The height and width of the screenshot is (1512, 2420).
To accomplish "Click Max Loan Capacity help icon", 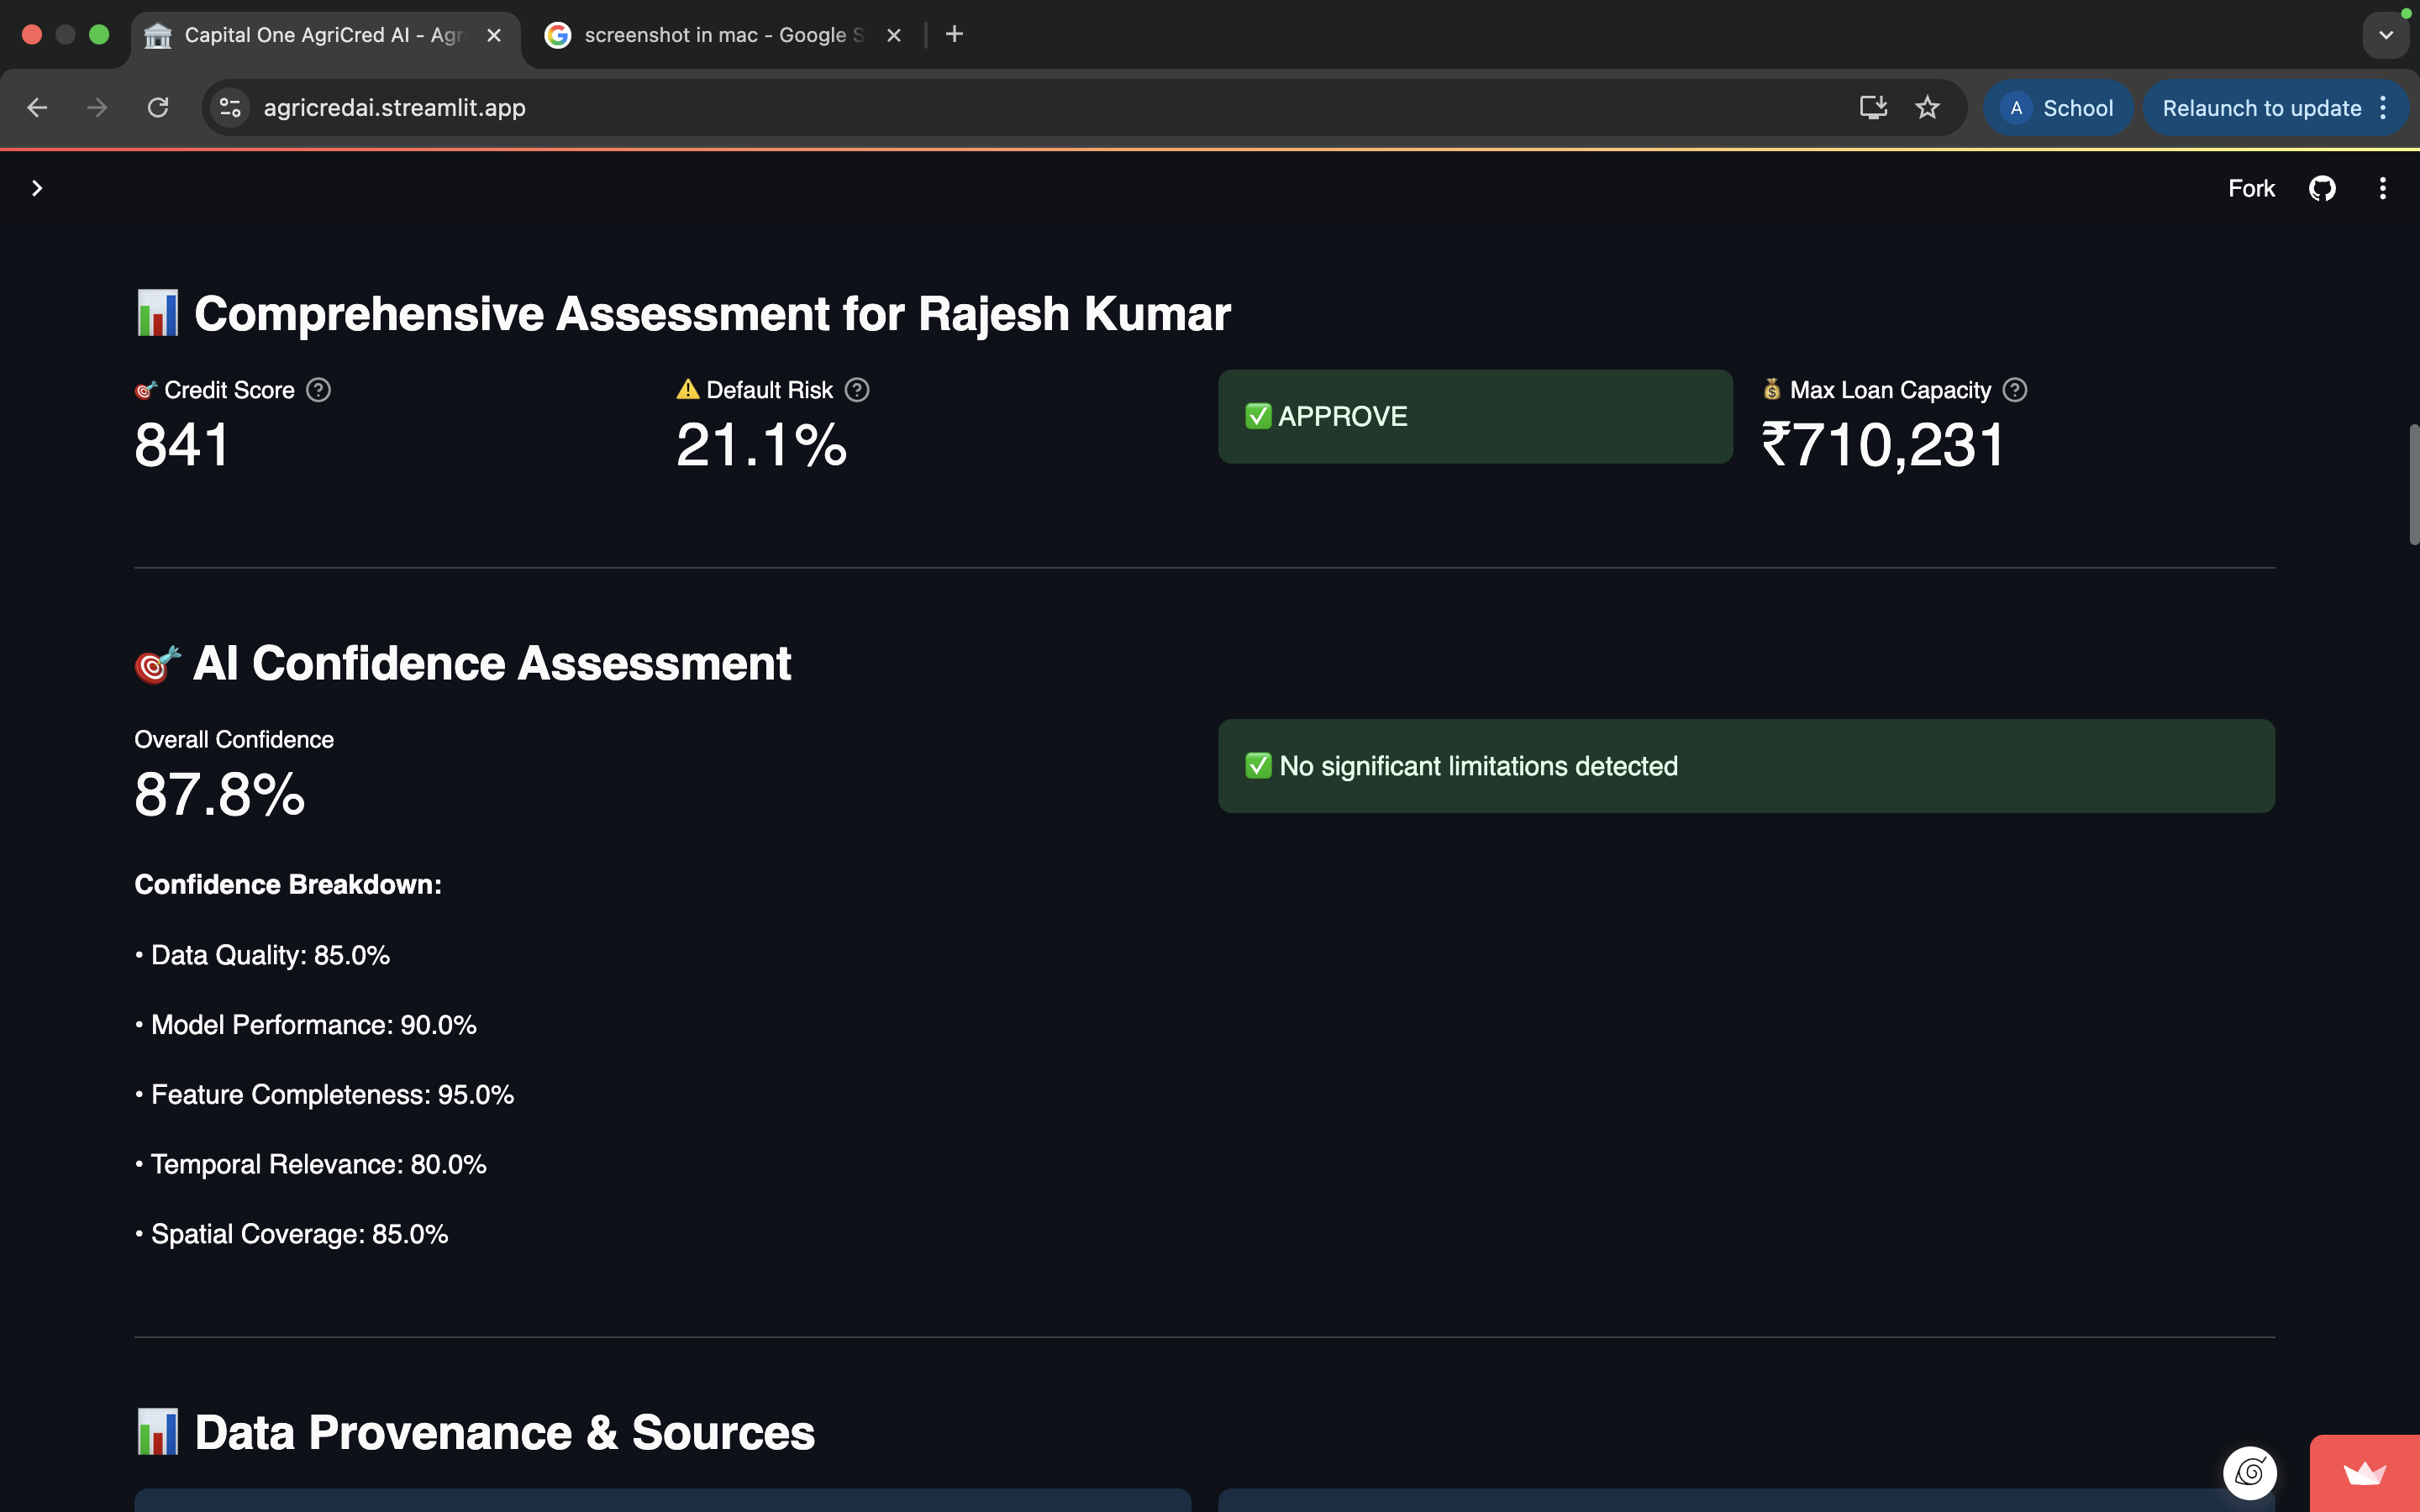I will [x=2015, y=390].
